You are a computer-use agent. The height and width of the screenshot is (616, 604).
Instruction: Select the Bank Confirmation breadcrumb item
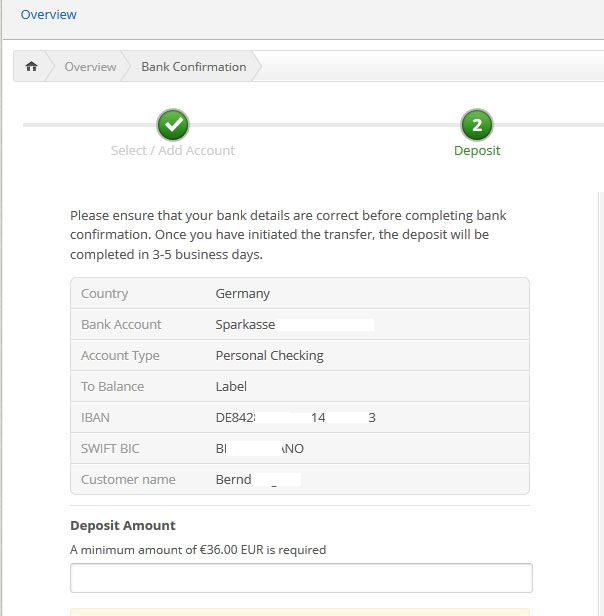(193, 67)
